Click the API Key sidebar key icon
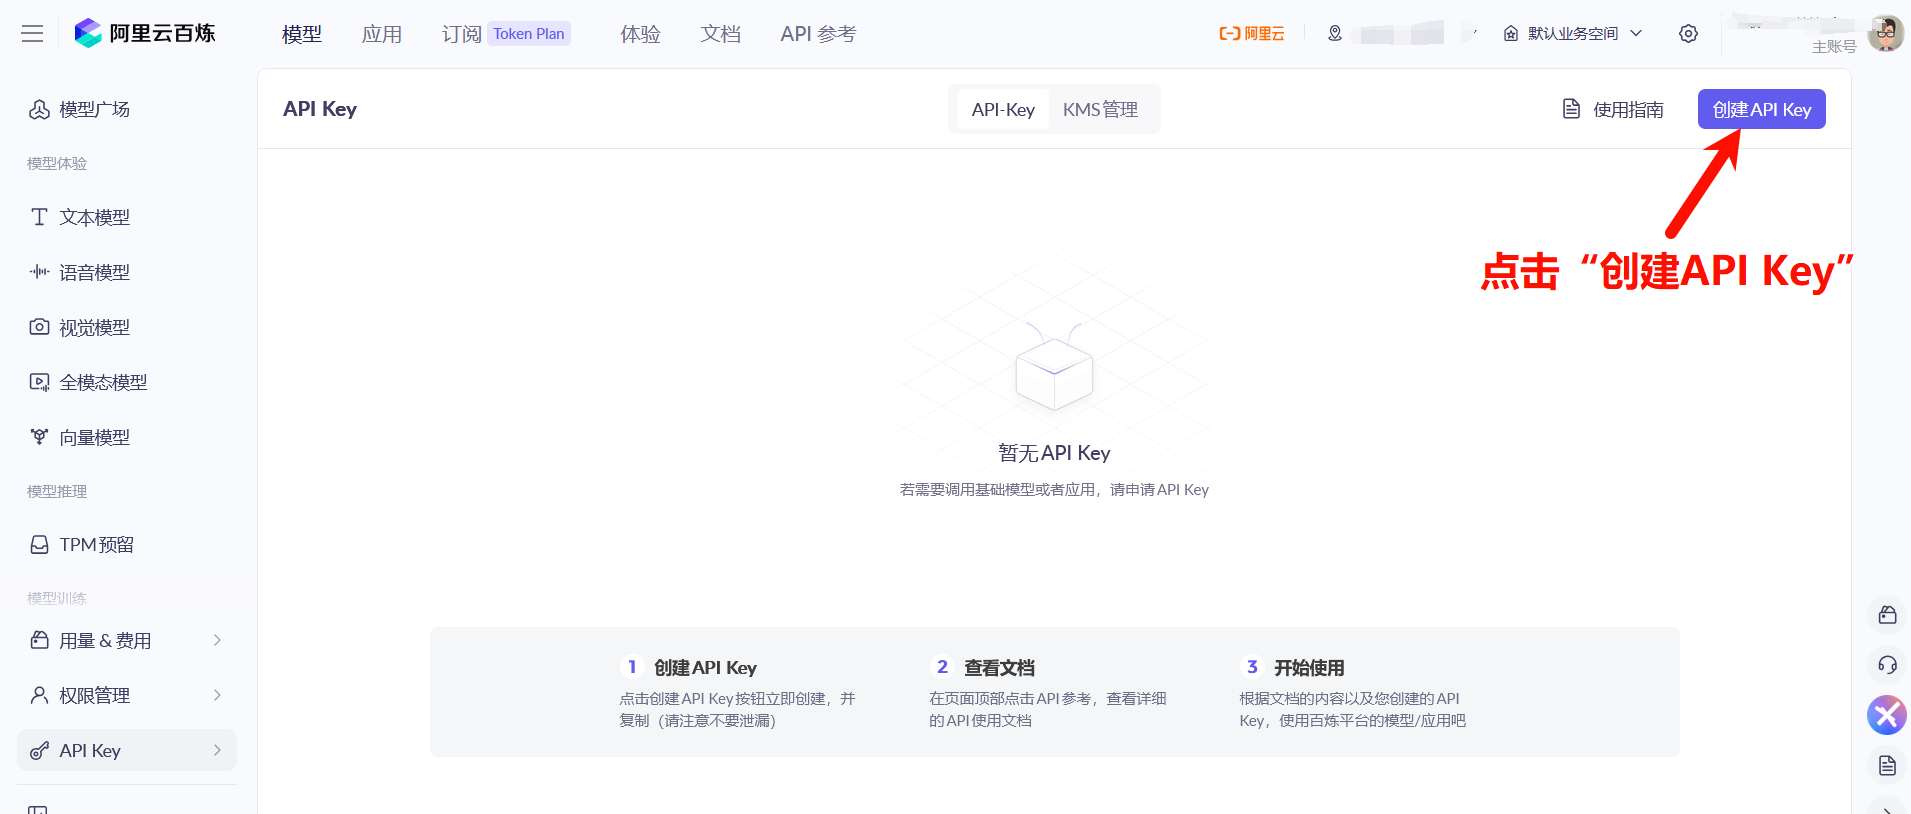Image resolution: width=1911 pixels, height=814 pixels. (39, 751)
